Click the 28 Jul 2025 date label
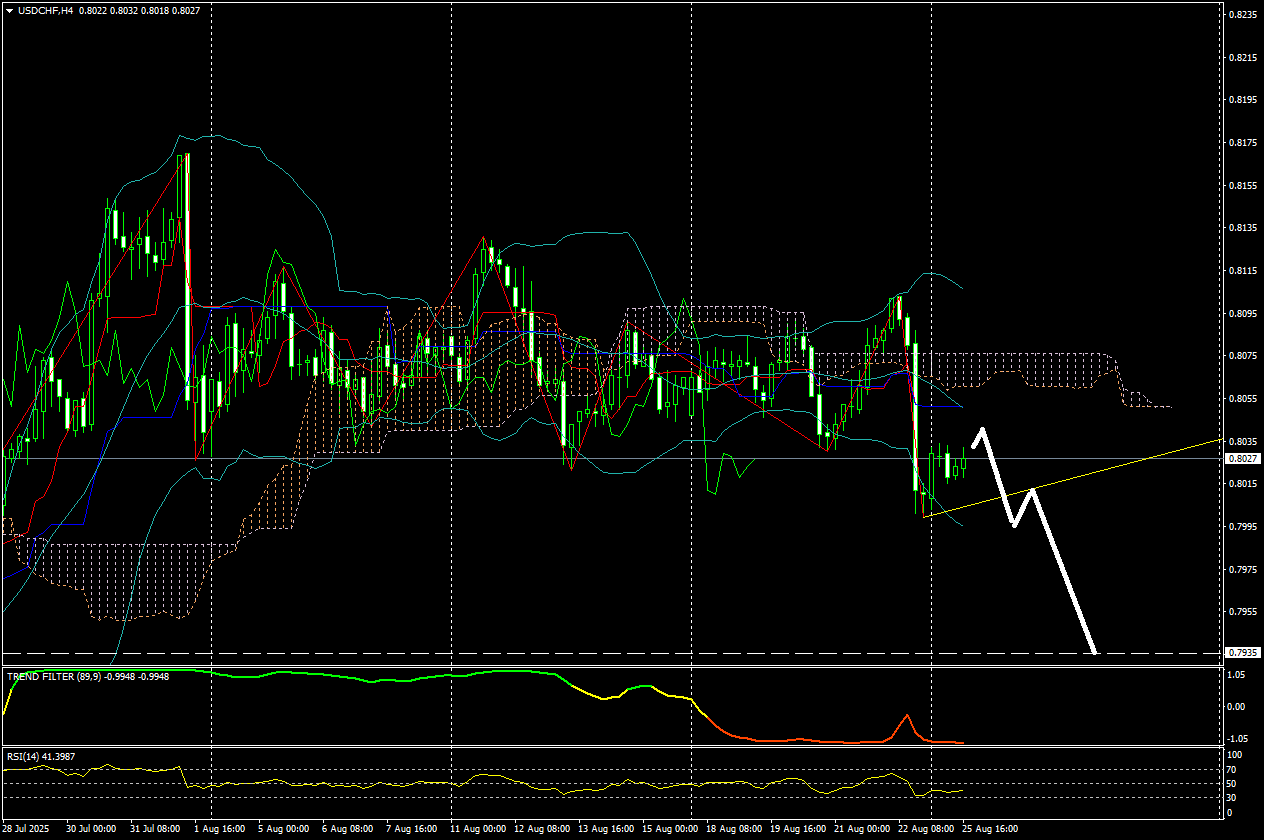 (x=25, y=829)
